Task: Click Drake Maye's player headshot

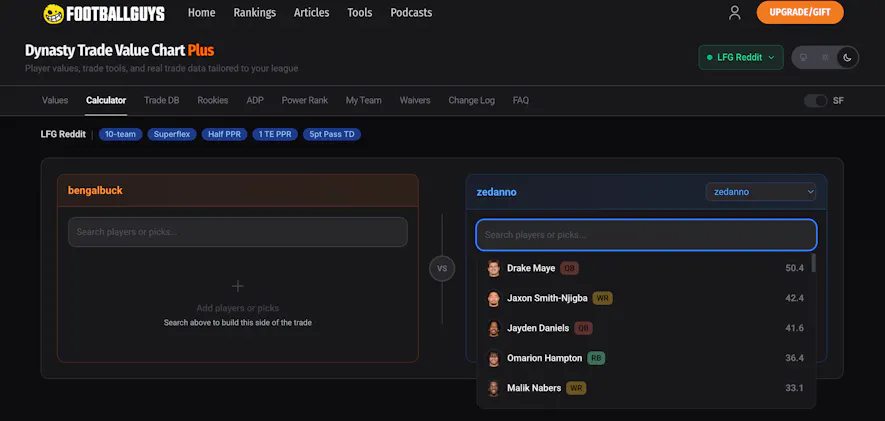Action: (494, 269)
